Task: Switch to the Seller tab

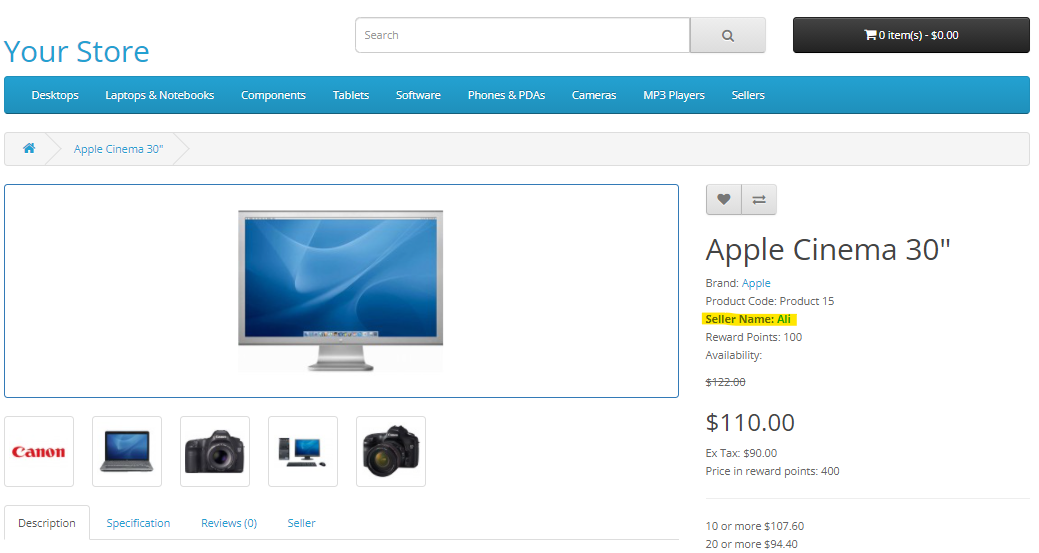Action: 301,523
